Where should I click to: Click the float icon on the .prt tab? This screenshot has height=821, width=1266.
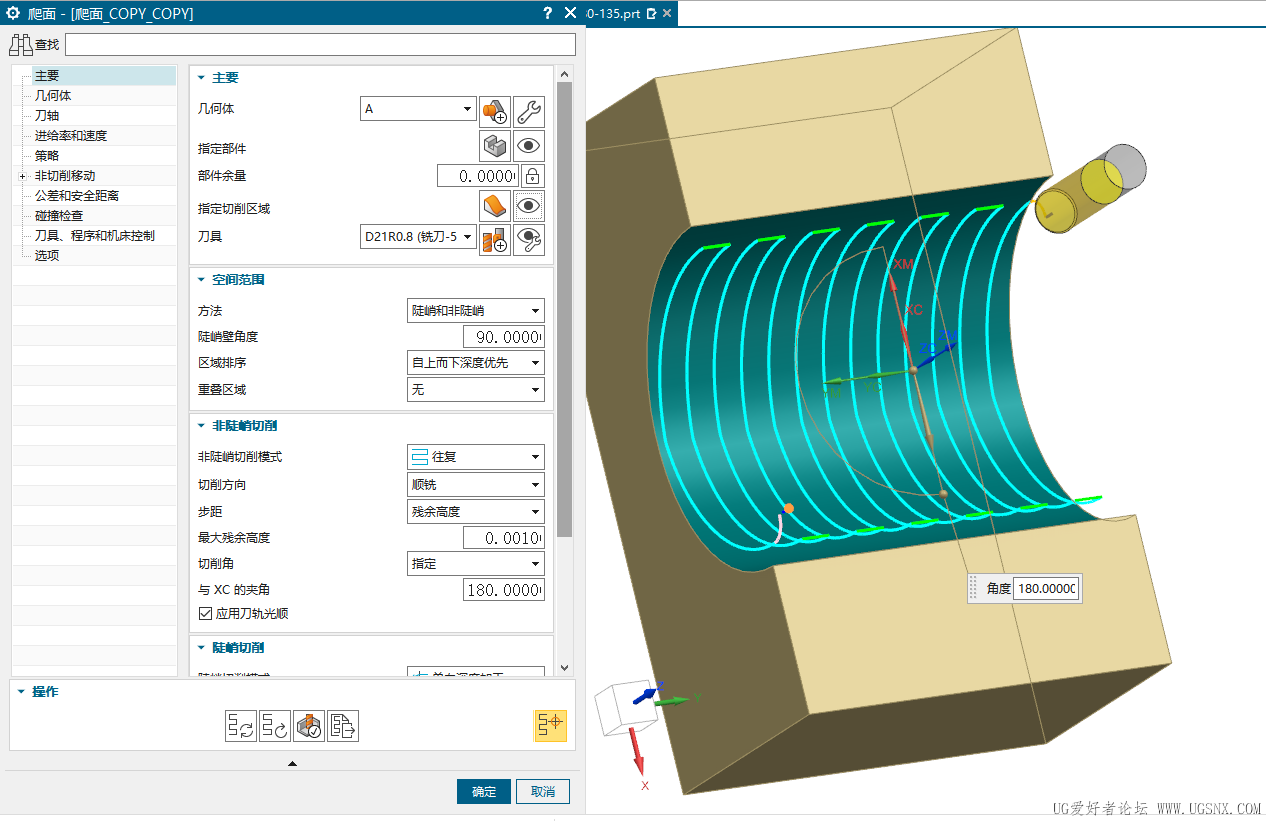652,14
